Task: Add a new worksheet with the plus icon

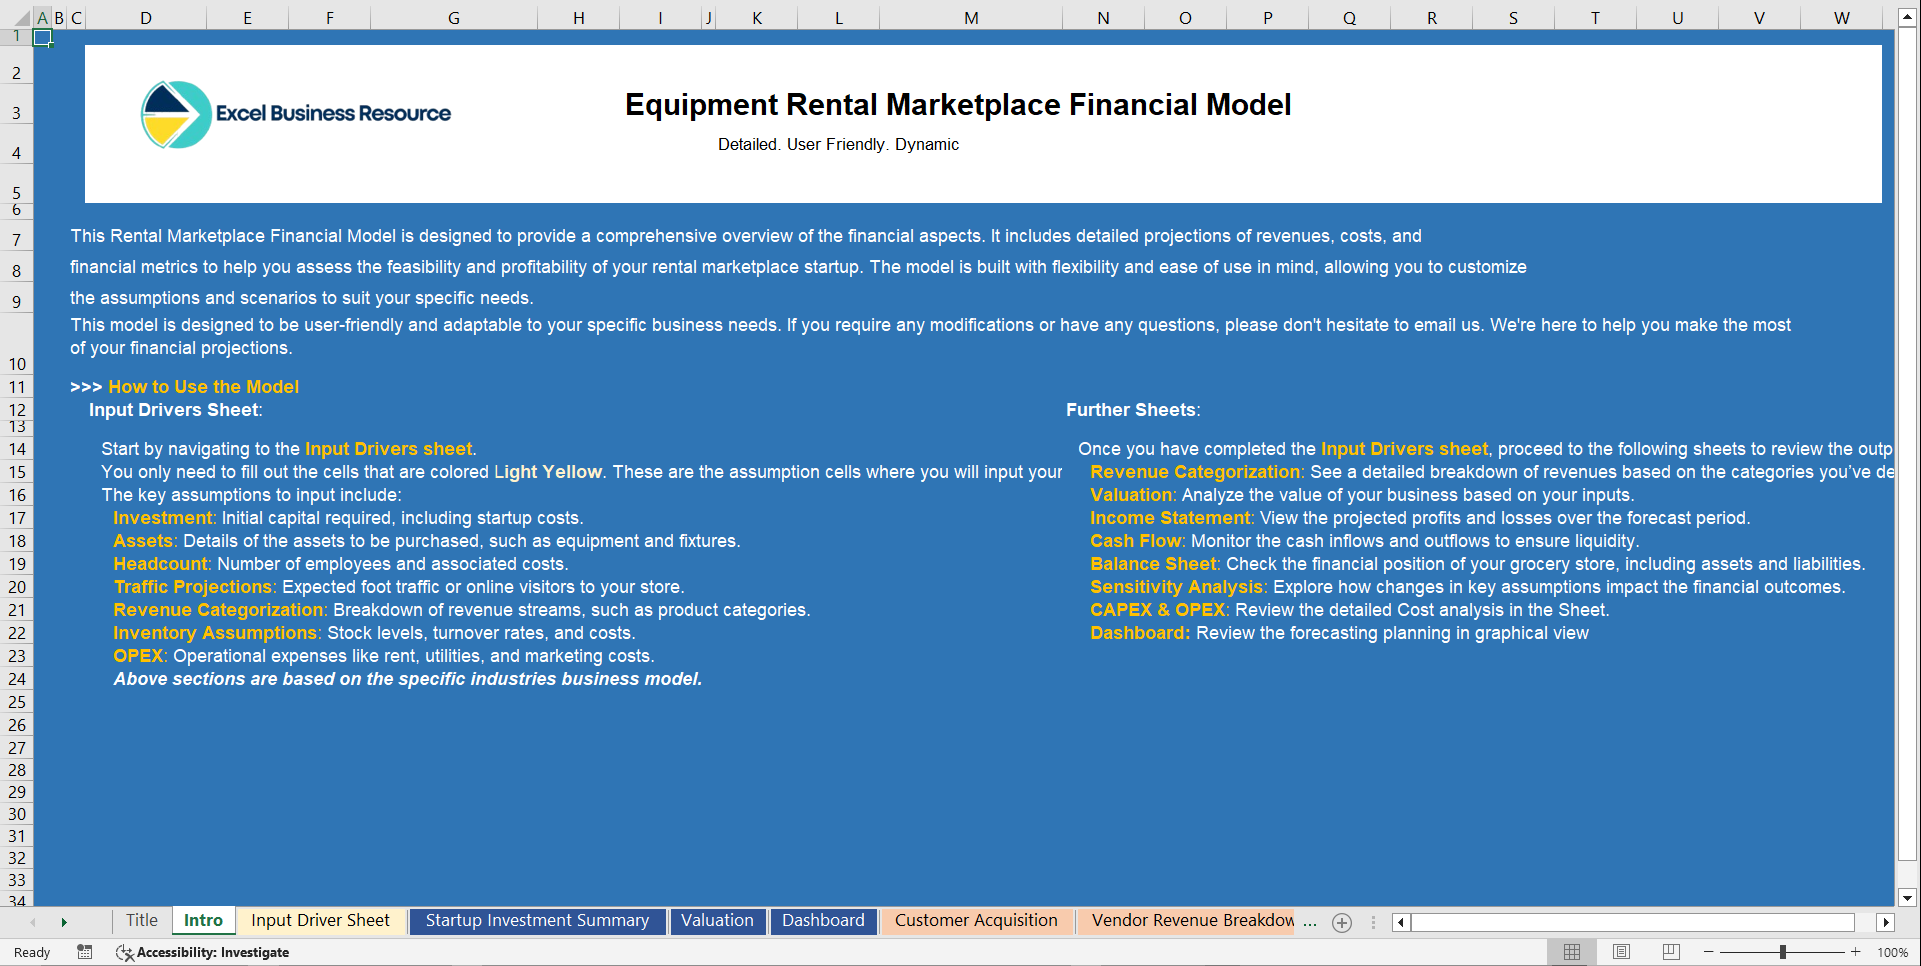Action: point(1342,923)
